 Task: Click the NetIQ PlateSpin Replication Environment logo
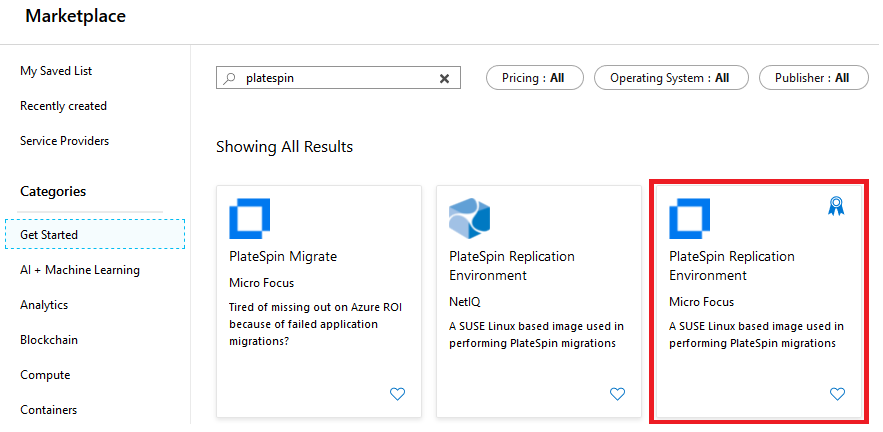tap(469, 218)
